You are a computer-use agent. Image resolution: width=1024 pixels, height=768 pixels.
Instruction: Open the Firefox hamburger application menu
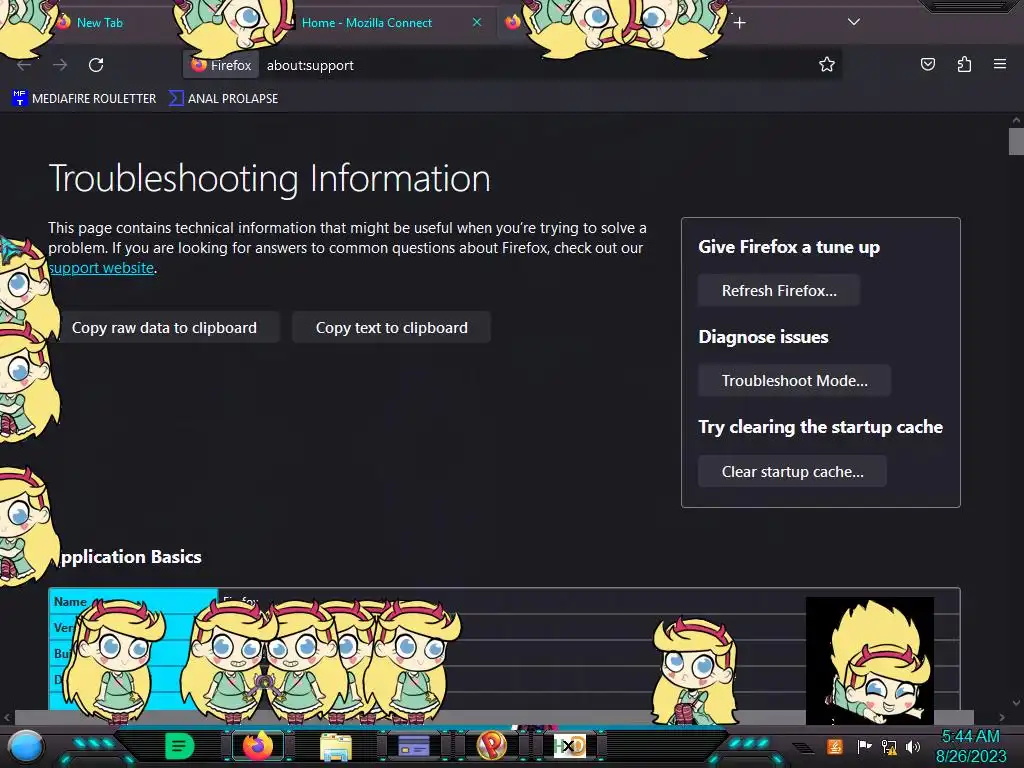[999, 64]
